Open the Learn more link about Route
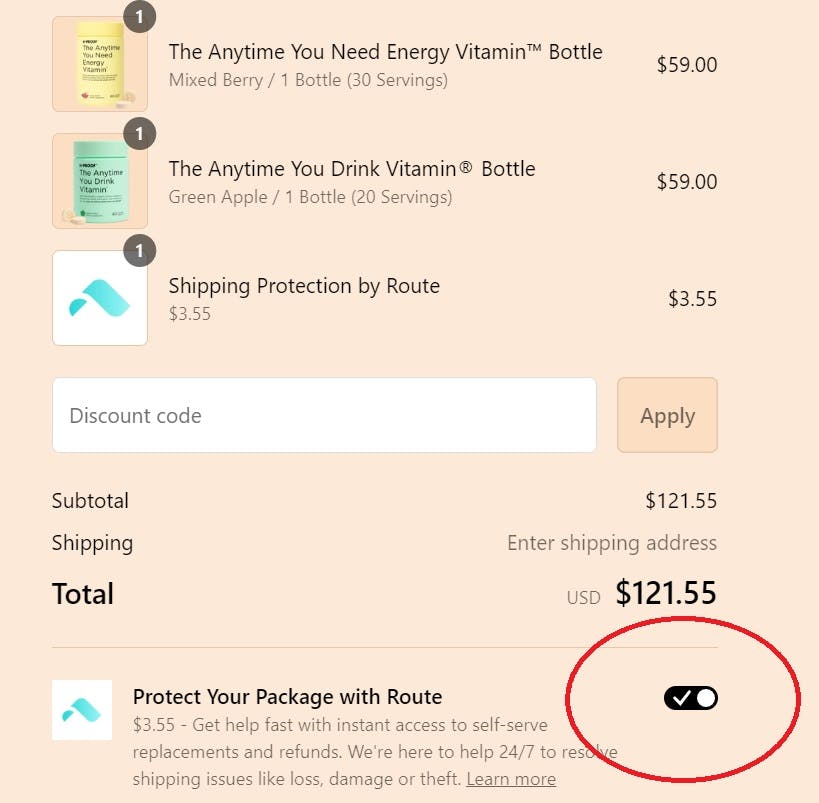The width and height of the screenshot is (819, 803). point(511,778)
